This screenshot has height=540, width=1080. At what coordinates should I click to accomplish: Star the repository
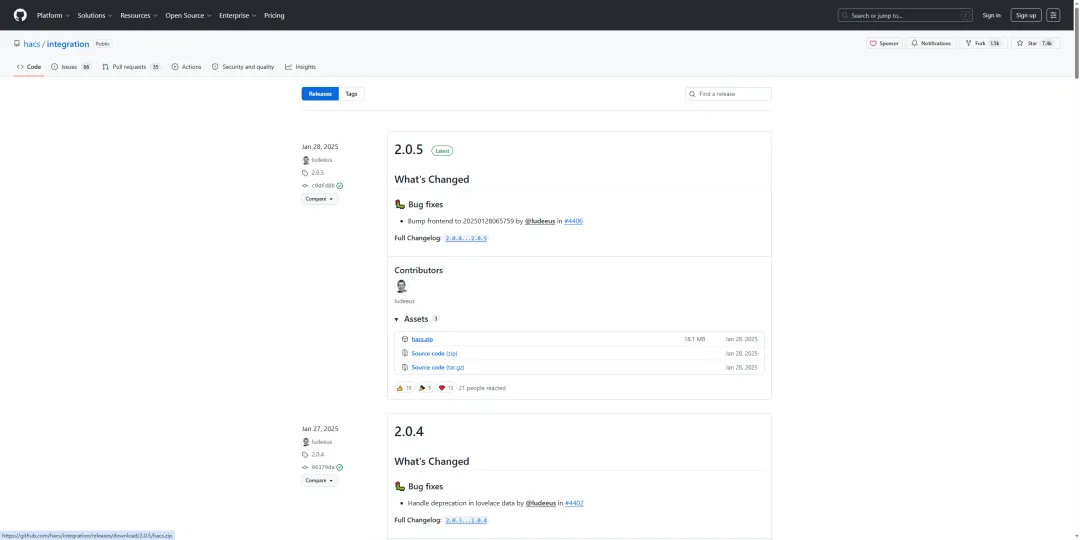(x=1035, y=43)
